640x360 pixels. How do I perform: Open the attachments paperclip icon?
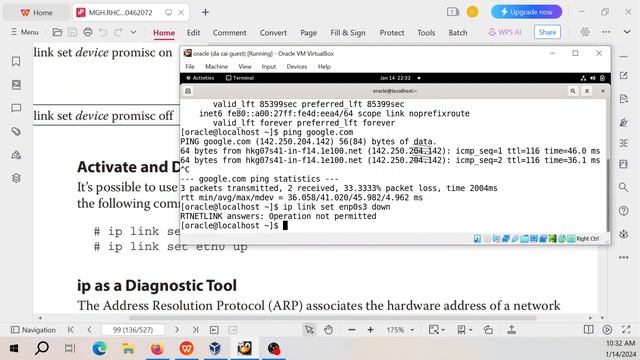16,131
